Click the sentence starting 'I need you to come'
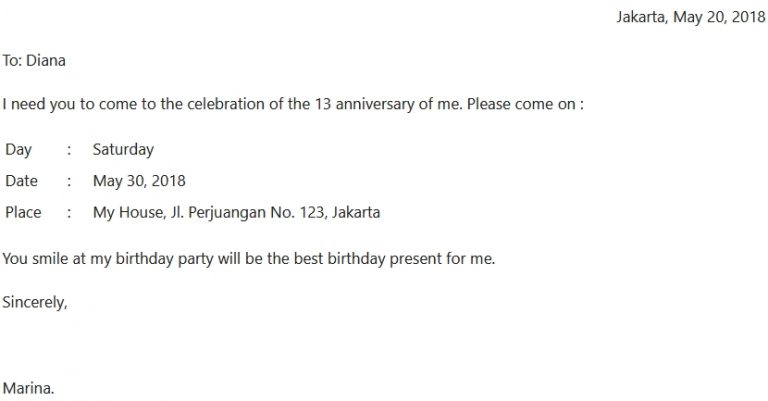Image resolution: width=768 pixels, height=401 pixels. pyautogui.click(x=293, y=104)
